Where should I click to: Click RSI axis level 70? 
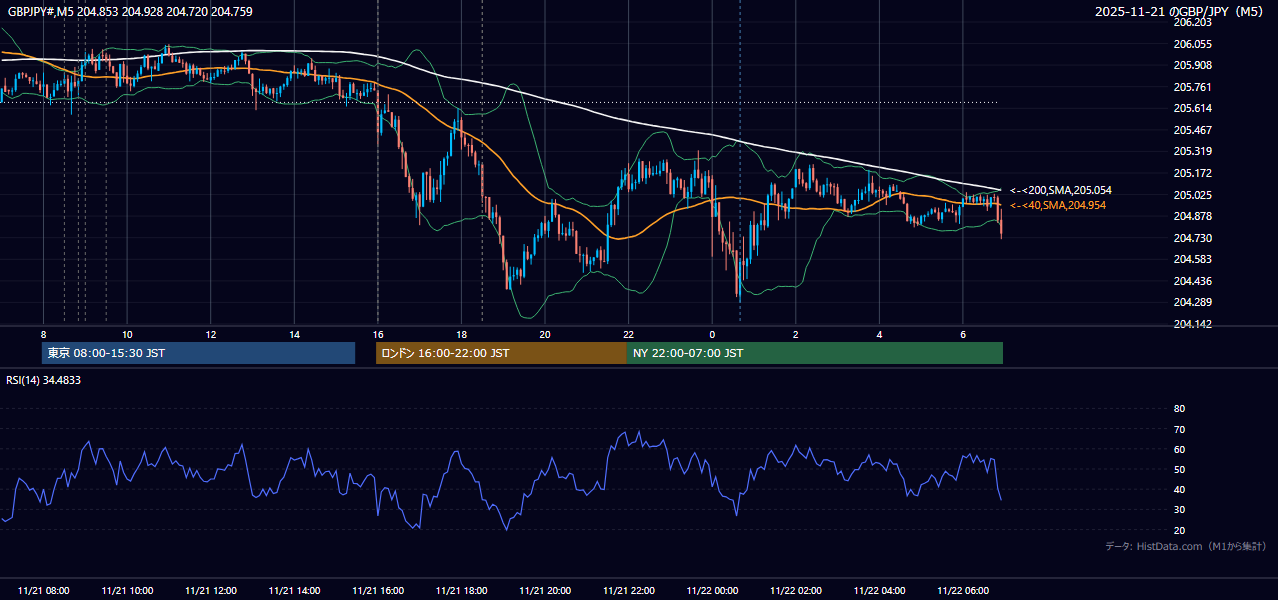(1179, 429)
